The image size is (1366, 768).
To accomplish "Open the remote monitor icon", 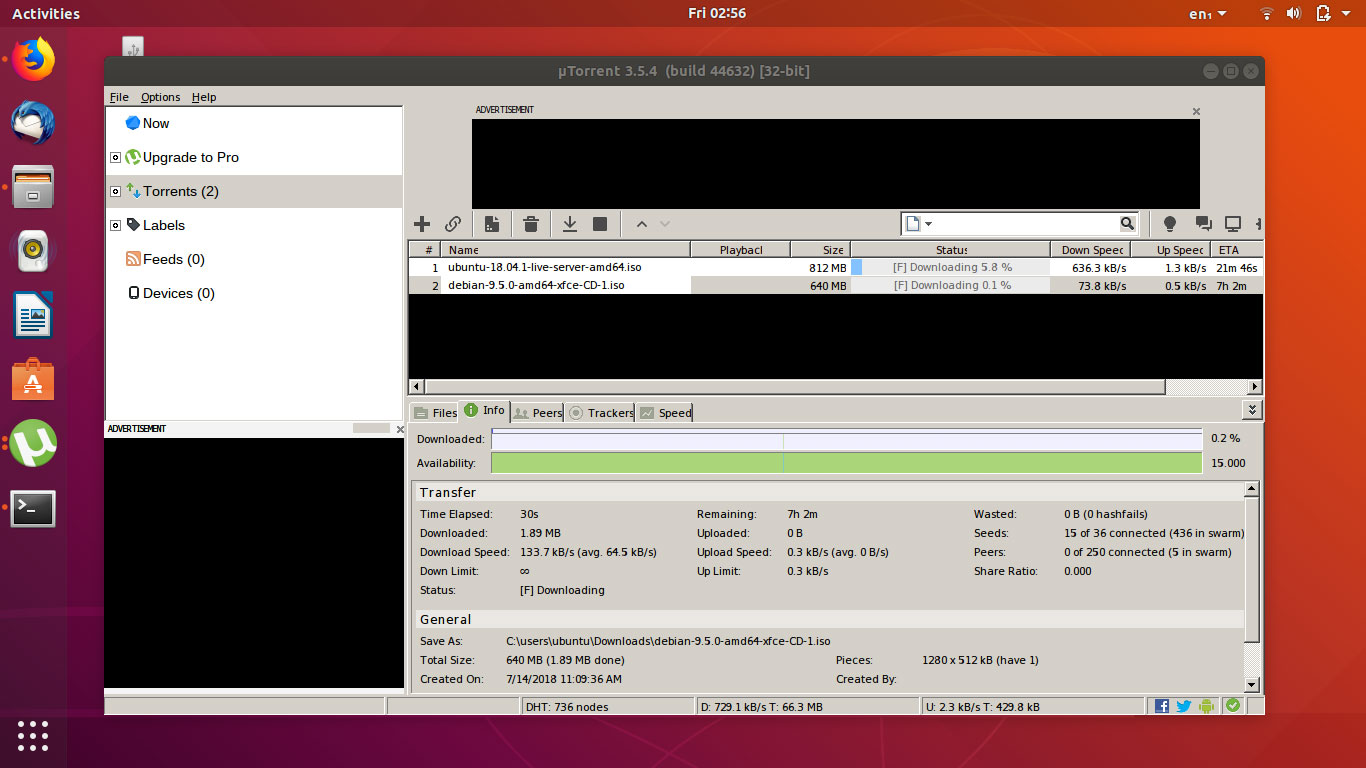I will tap(1233, 224).
